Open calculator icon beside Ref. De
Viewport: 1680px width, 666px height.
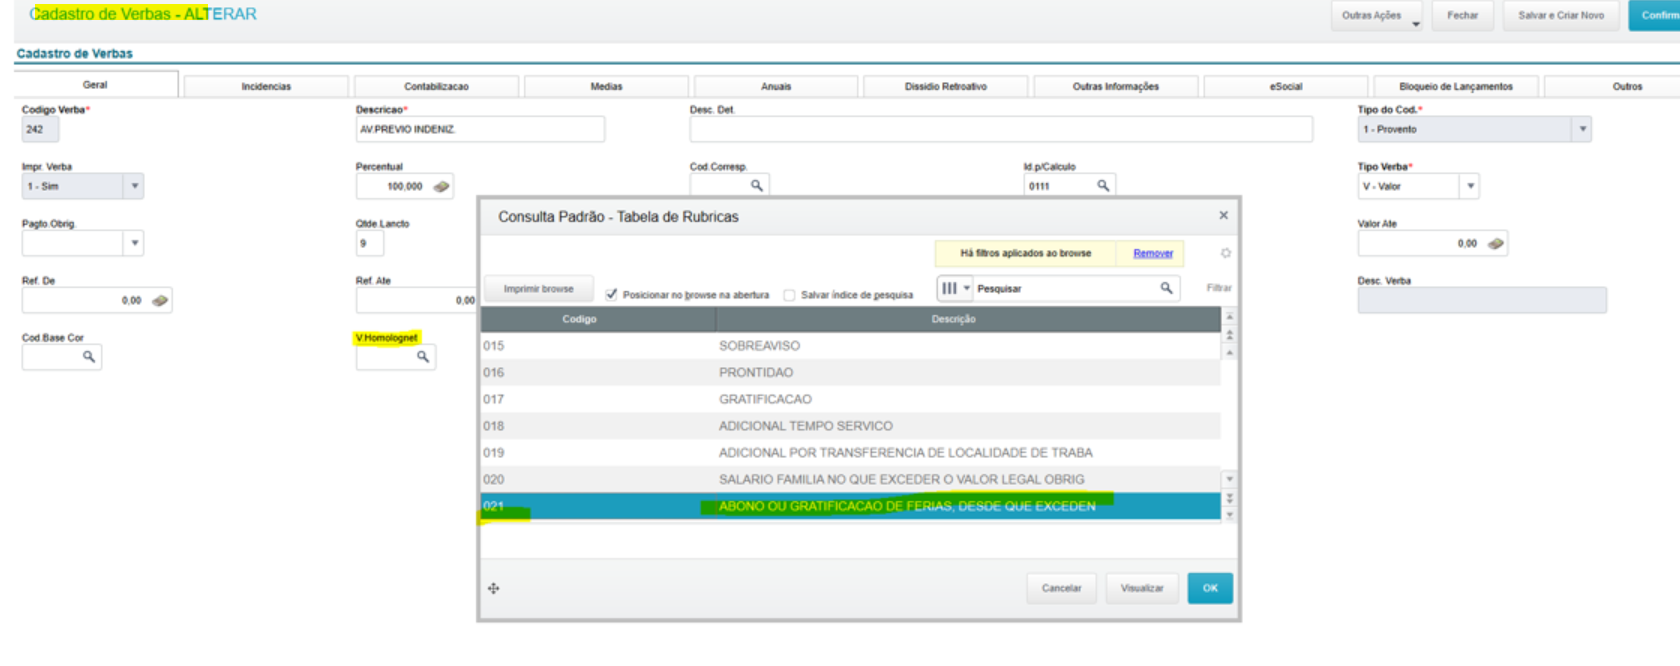pyautogui.click(x=159, y=300)
